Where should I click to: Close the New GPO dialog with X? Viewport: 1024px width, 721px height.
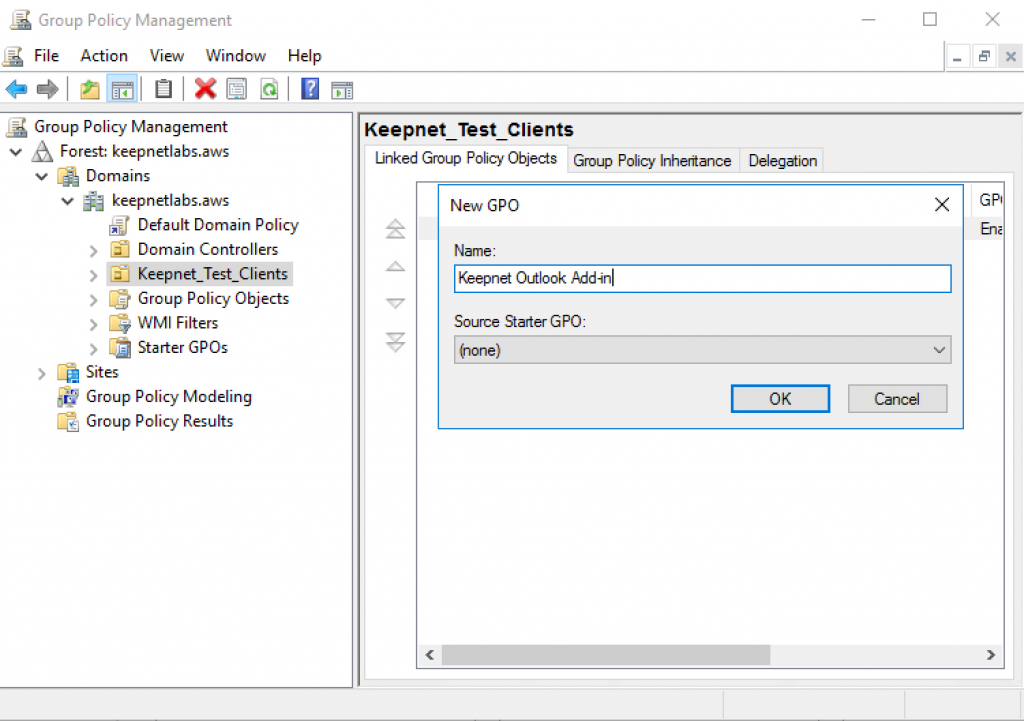click(x=942, y=205)
